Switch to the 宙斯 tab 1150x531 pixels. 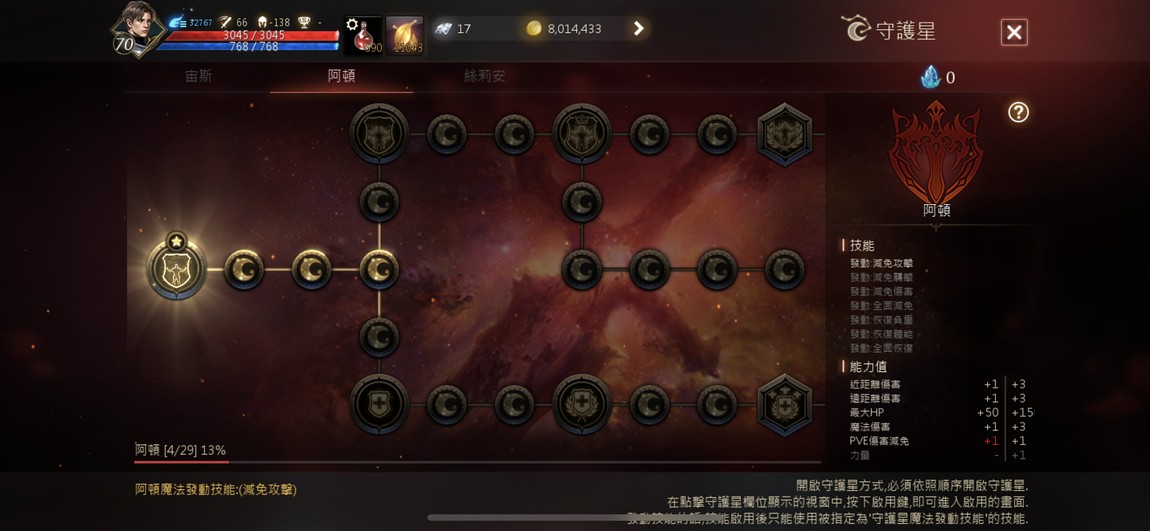pos(199,76)
